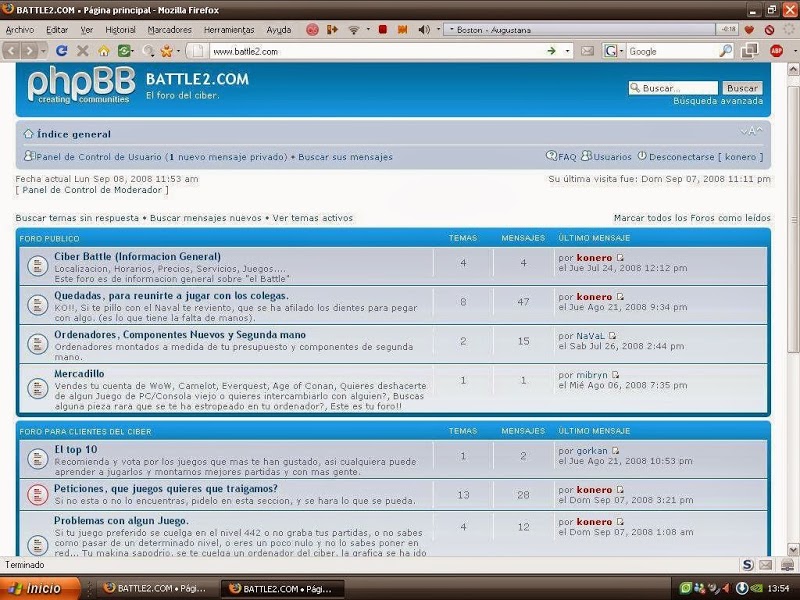This screenshot has width=800, height=600.
Task: Open Ordenadores, Componentes Nuevos y Segunda mano forum
Action: [180, 335]
